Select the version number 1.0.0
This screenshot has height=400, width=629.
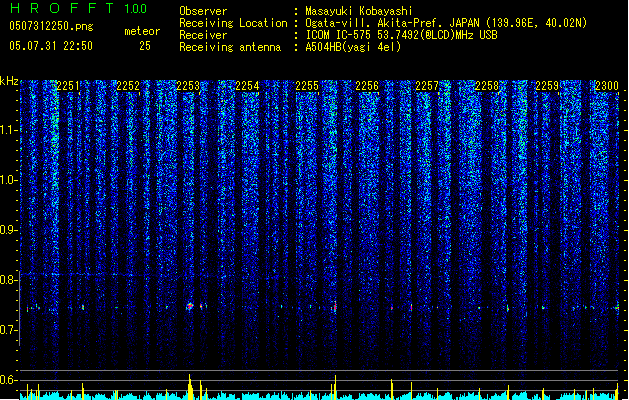click(135, 9)
